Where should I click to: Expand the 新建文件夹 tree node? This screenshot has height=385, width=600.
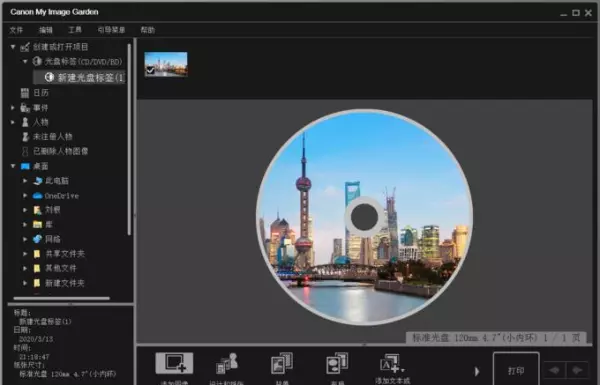pyautogui.click(x=25, y=283)
